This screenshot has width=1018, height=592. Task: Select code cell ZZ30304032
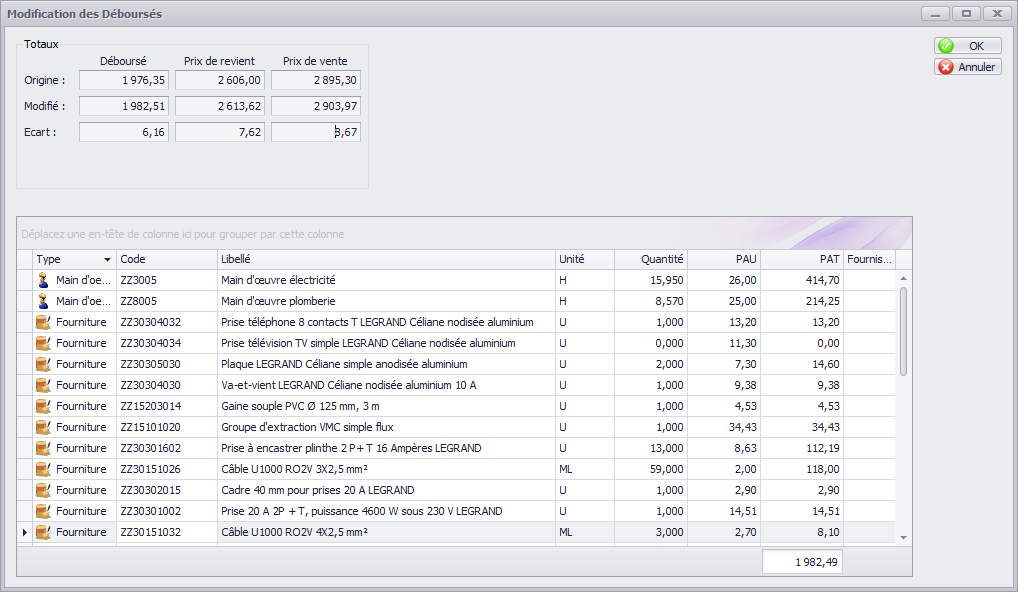[x=167, y=322]
